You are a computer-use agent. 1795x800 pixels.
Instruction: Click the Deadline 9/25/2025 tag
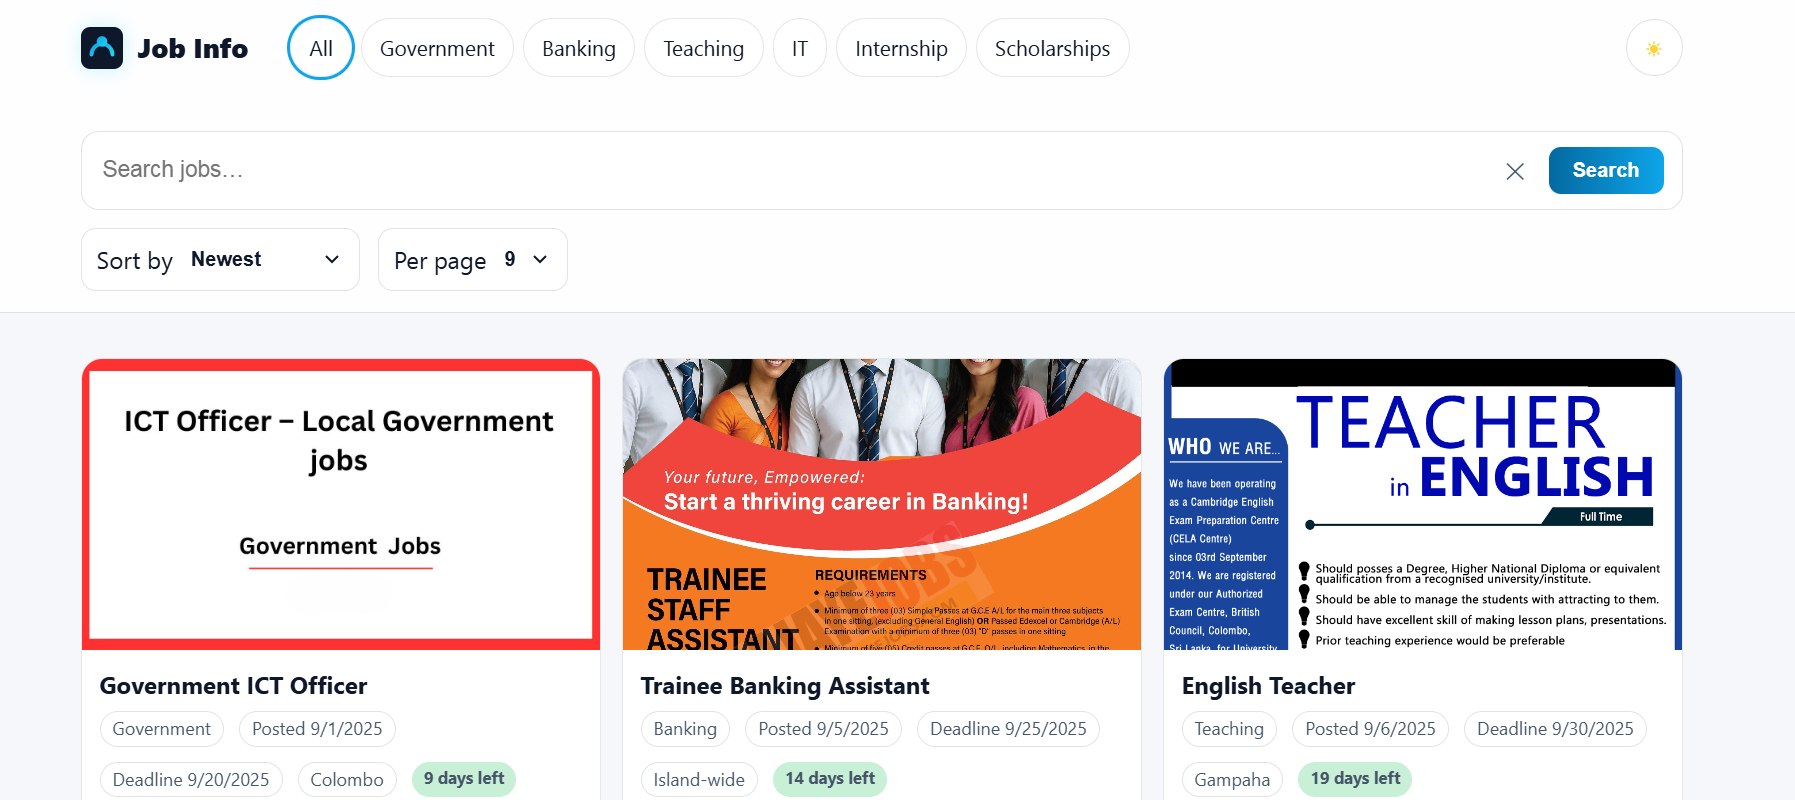[x=1008, y=729]
